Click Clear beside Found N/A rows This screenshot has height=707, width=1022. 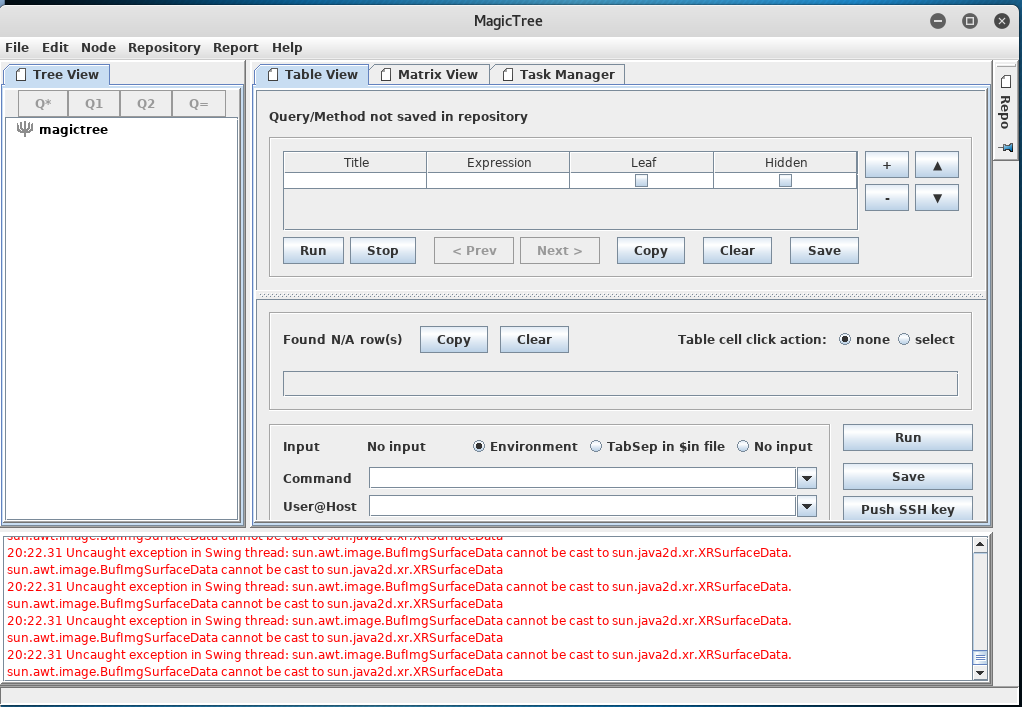pyautogui.click(x=534, y=339)
